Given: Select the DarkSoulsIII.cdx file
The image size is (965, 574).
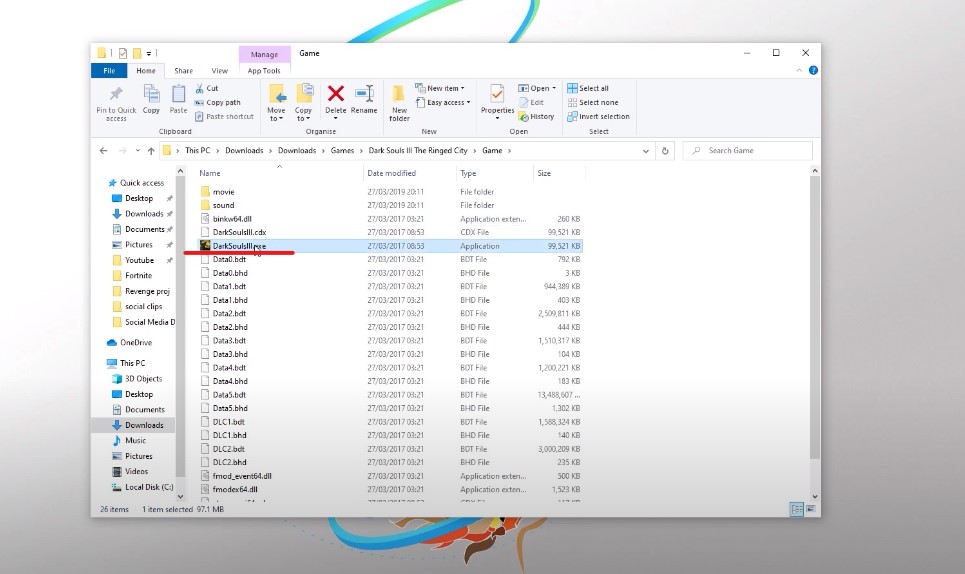Looking at the screenshot, I should point(239,233).
